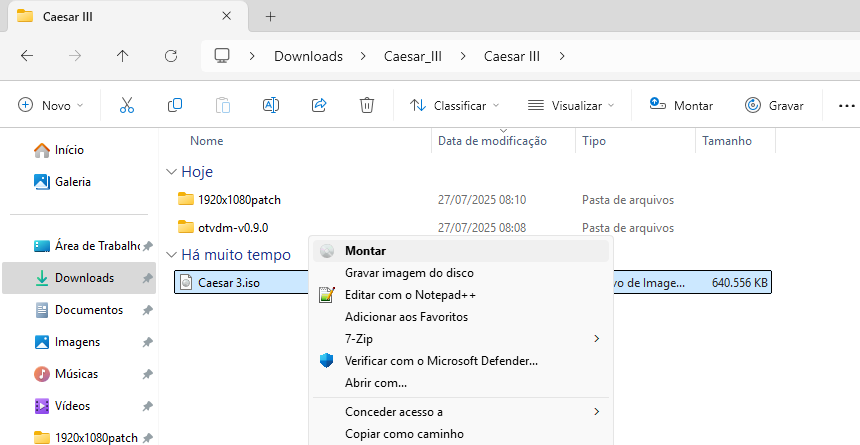Go up one folder level arrow

[x=122, y=56]
